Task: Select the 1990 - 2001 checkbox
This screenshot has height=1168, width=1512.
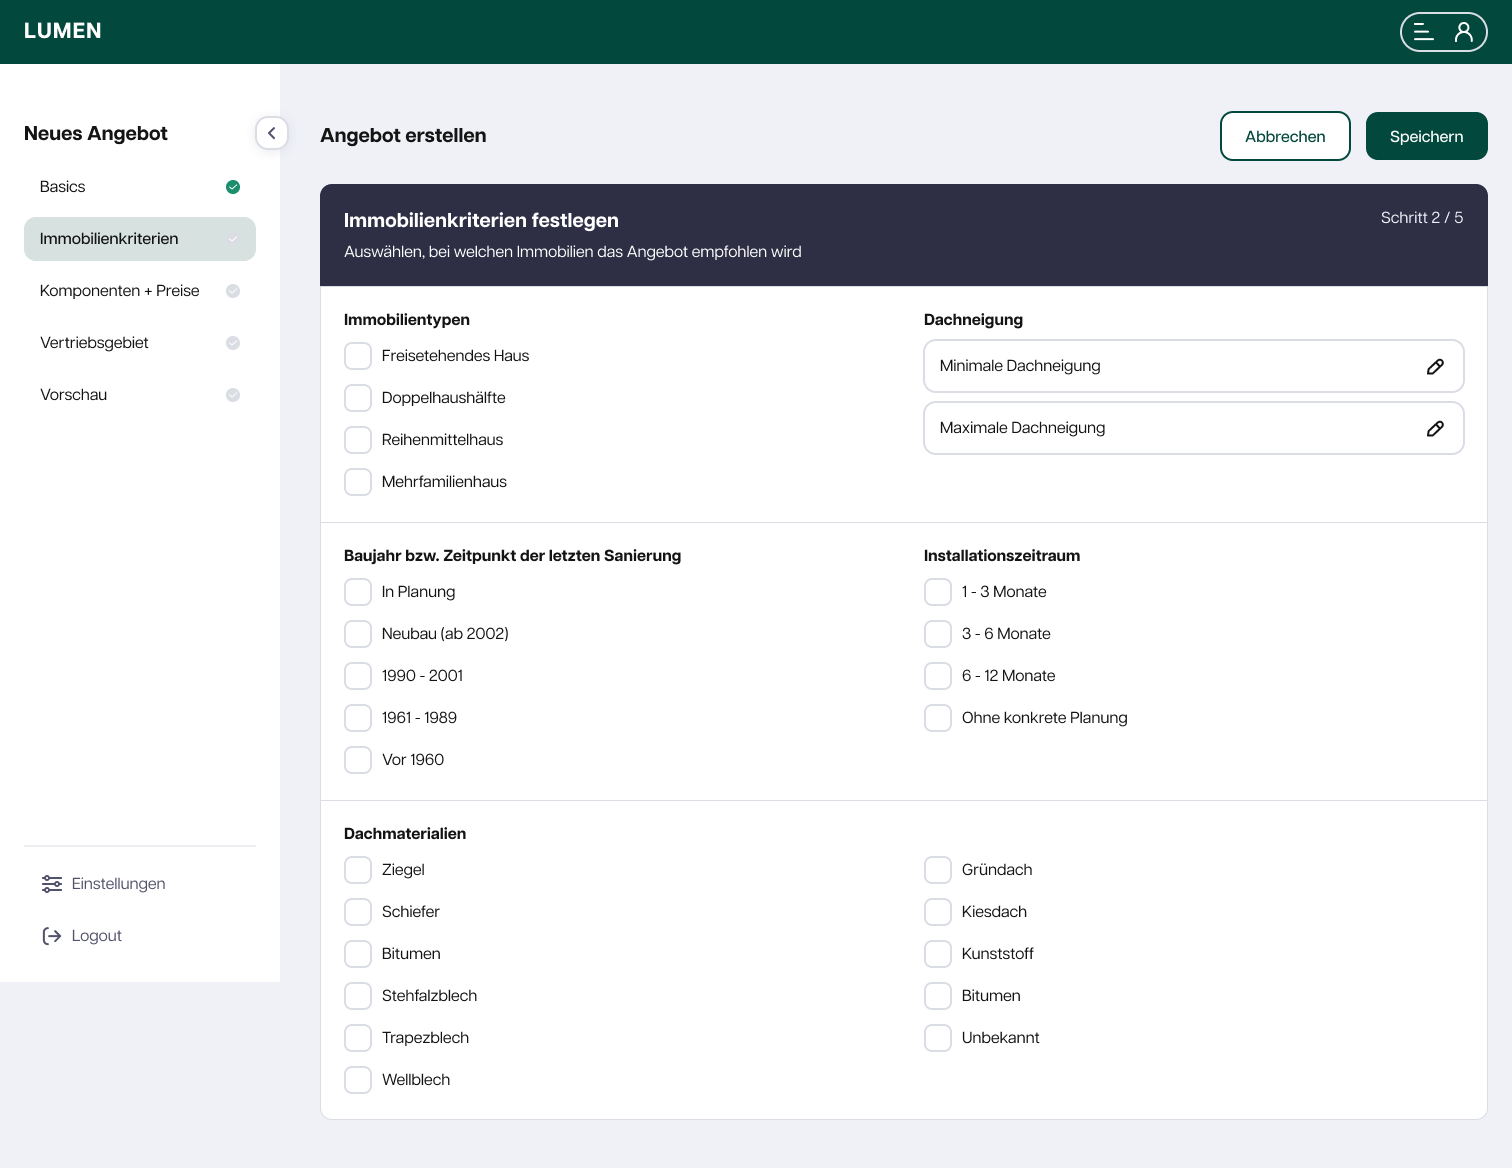Action: (x=358, y=676)
